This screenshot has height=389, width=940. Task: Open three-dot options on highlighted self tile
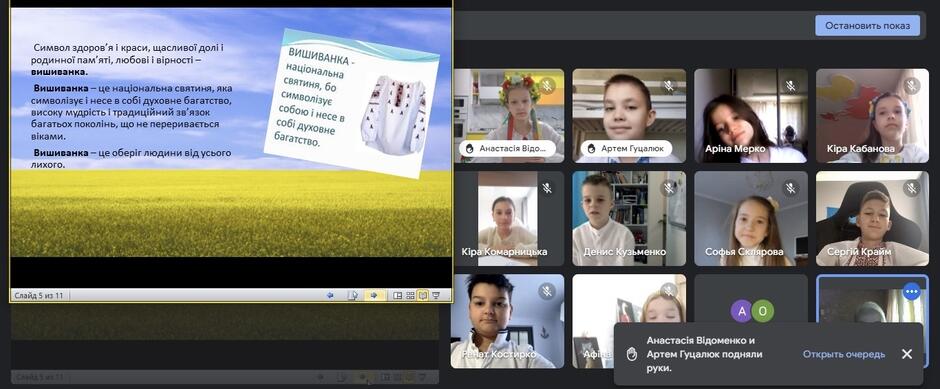912,291
